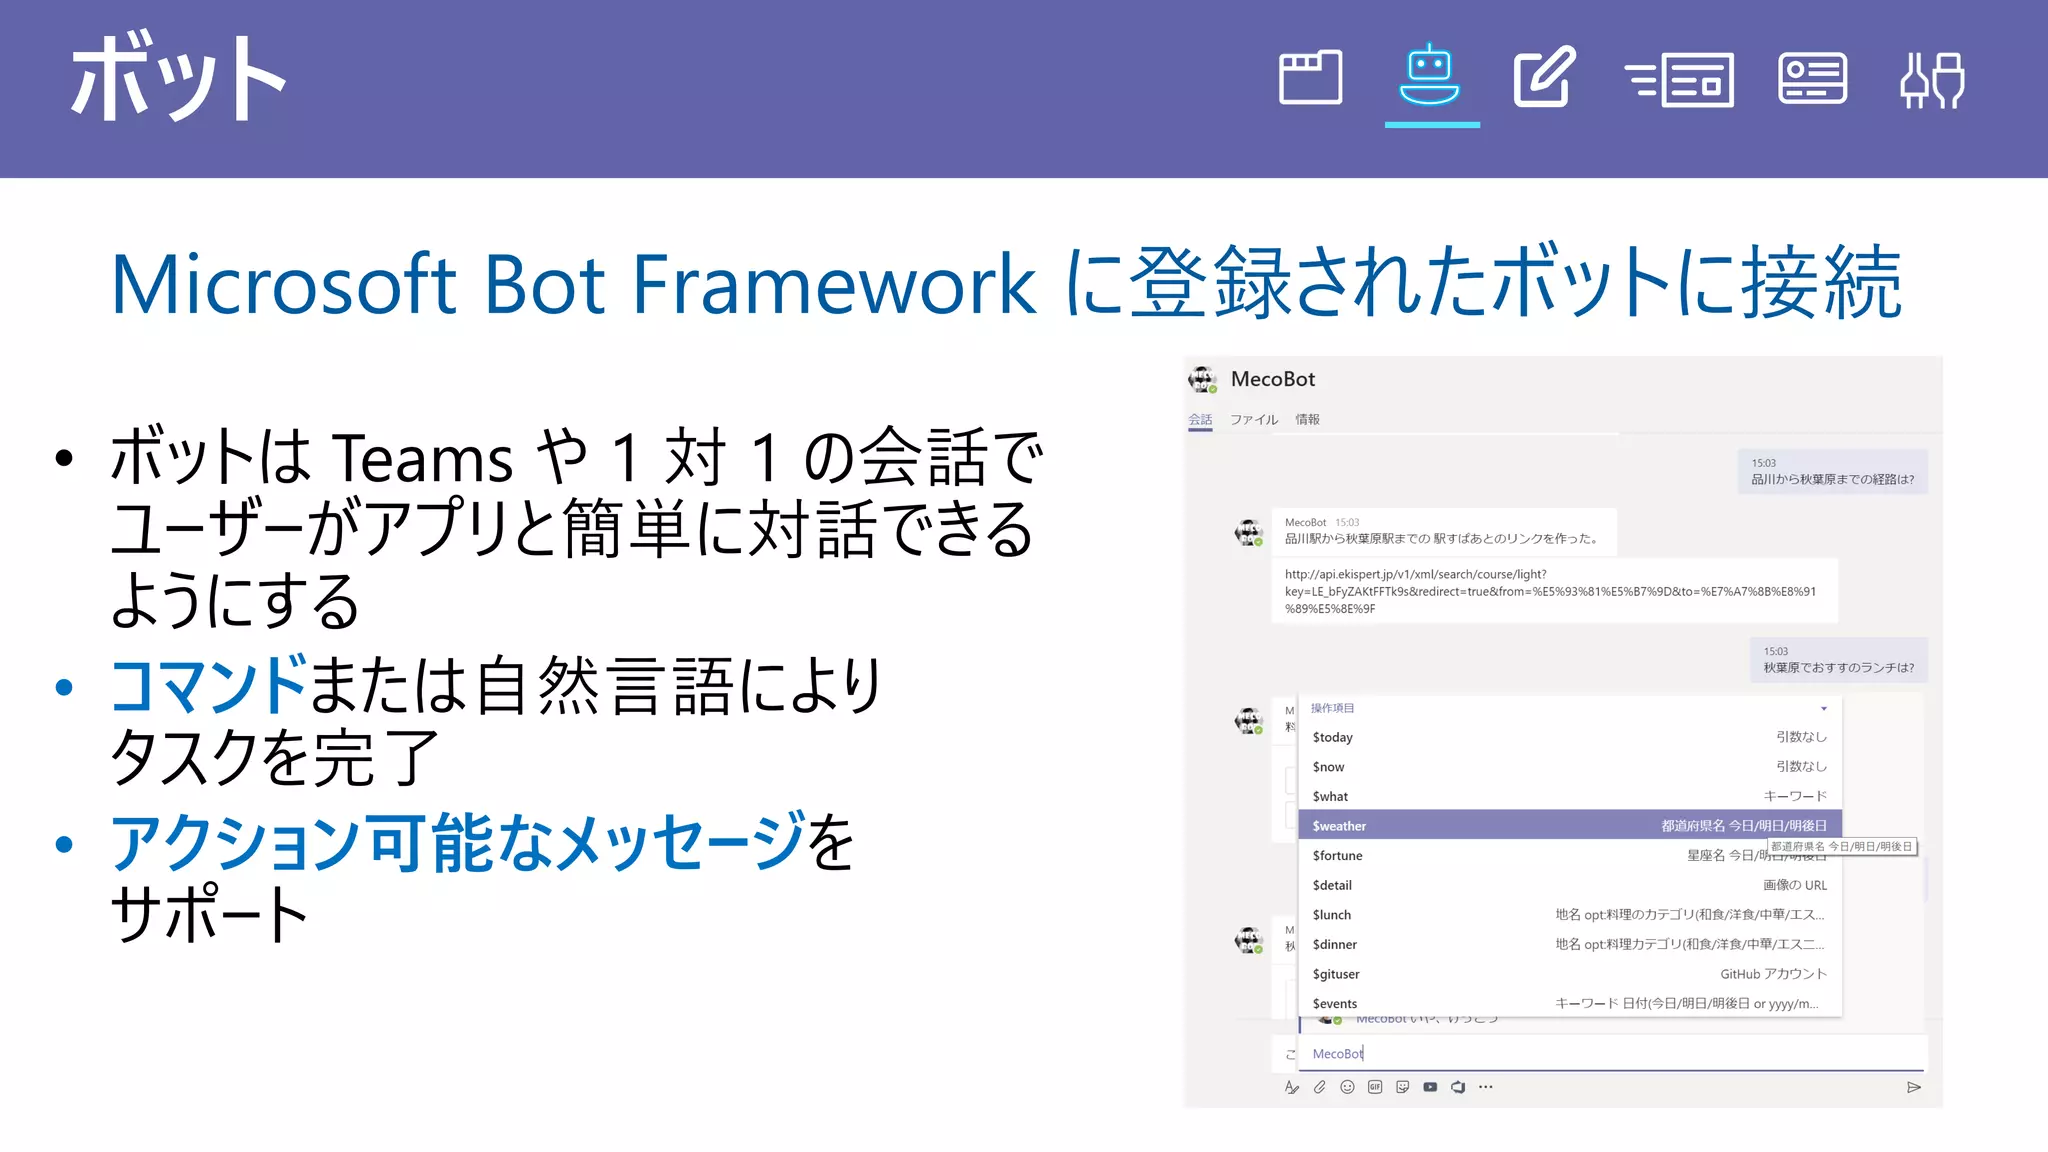The height and width of the screenshot is (1152, 2048).
Task: Click the attach paperclip icon
Action: tap(1320, 1087)
